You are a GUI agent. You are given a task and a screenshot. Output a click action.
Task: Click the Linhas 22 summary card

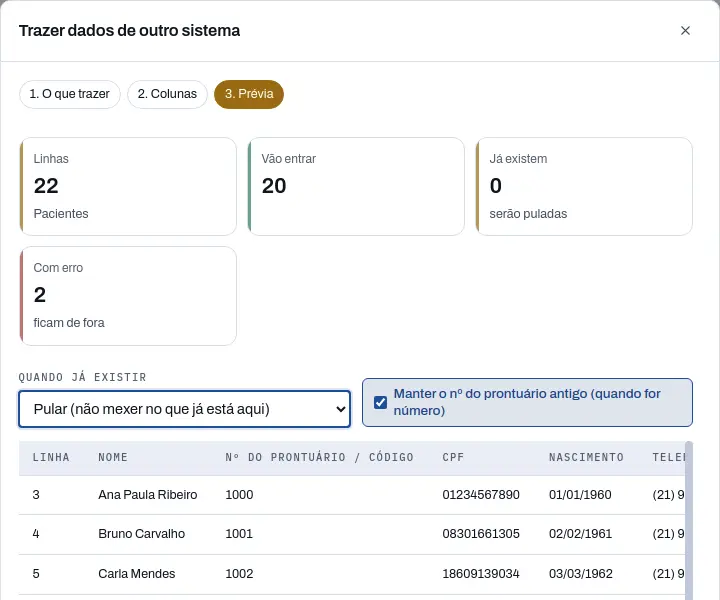point(128,186)
